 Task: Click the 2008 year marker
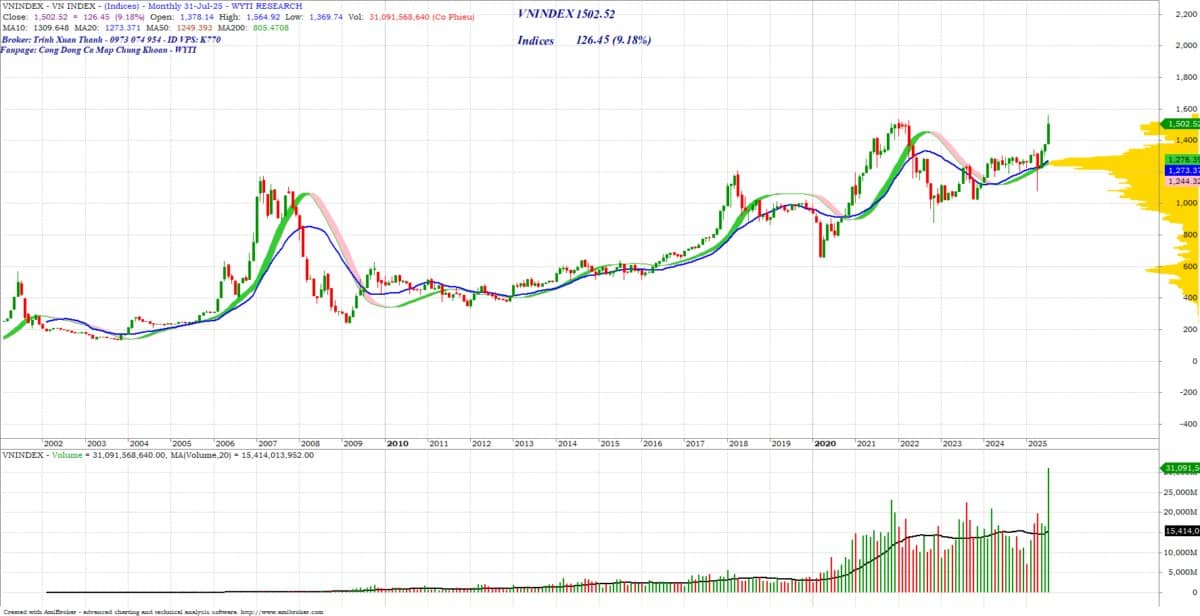coord(311,443)
